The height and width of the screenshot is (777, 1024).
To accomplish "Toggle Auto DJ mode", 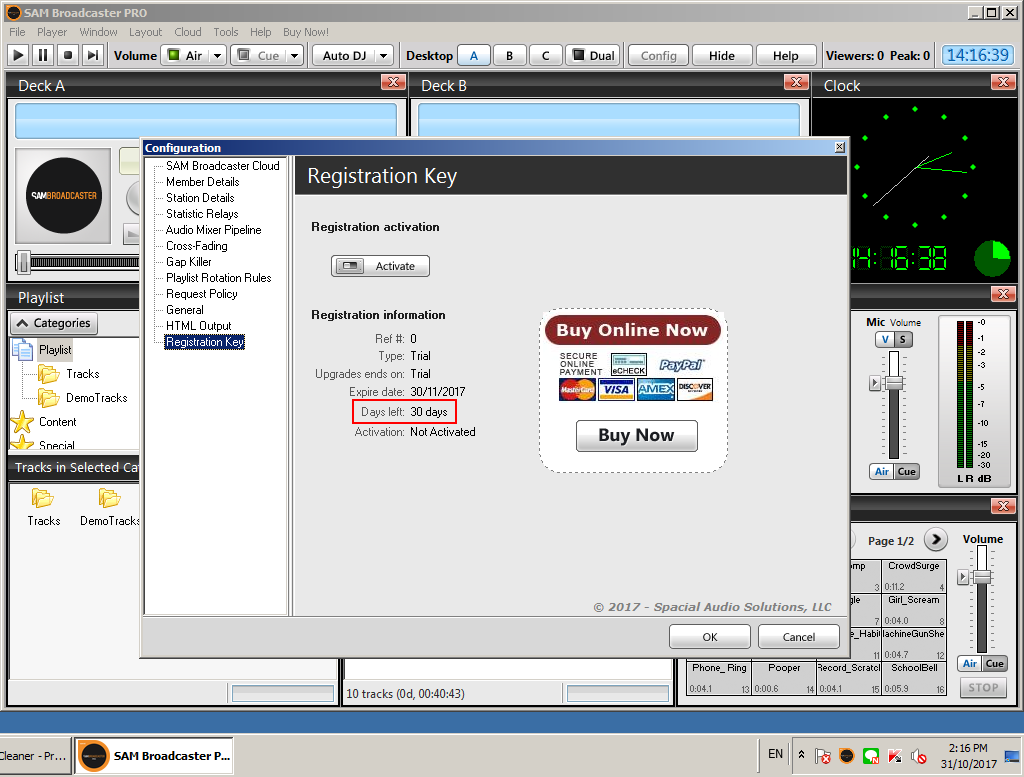I will point(344,56).
